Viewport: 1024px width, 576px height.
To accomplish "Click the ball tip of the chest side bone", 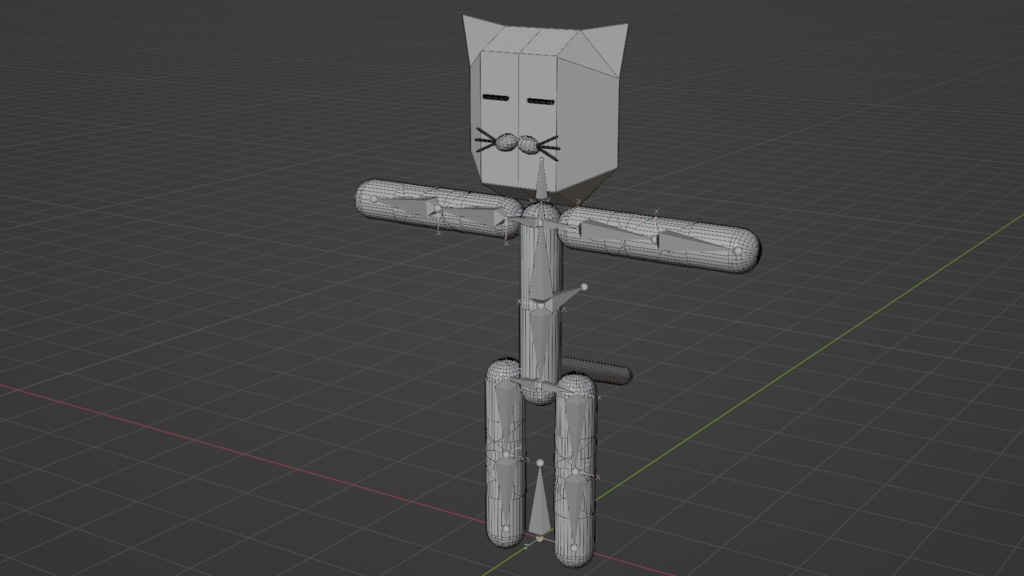I will 584,287.
